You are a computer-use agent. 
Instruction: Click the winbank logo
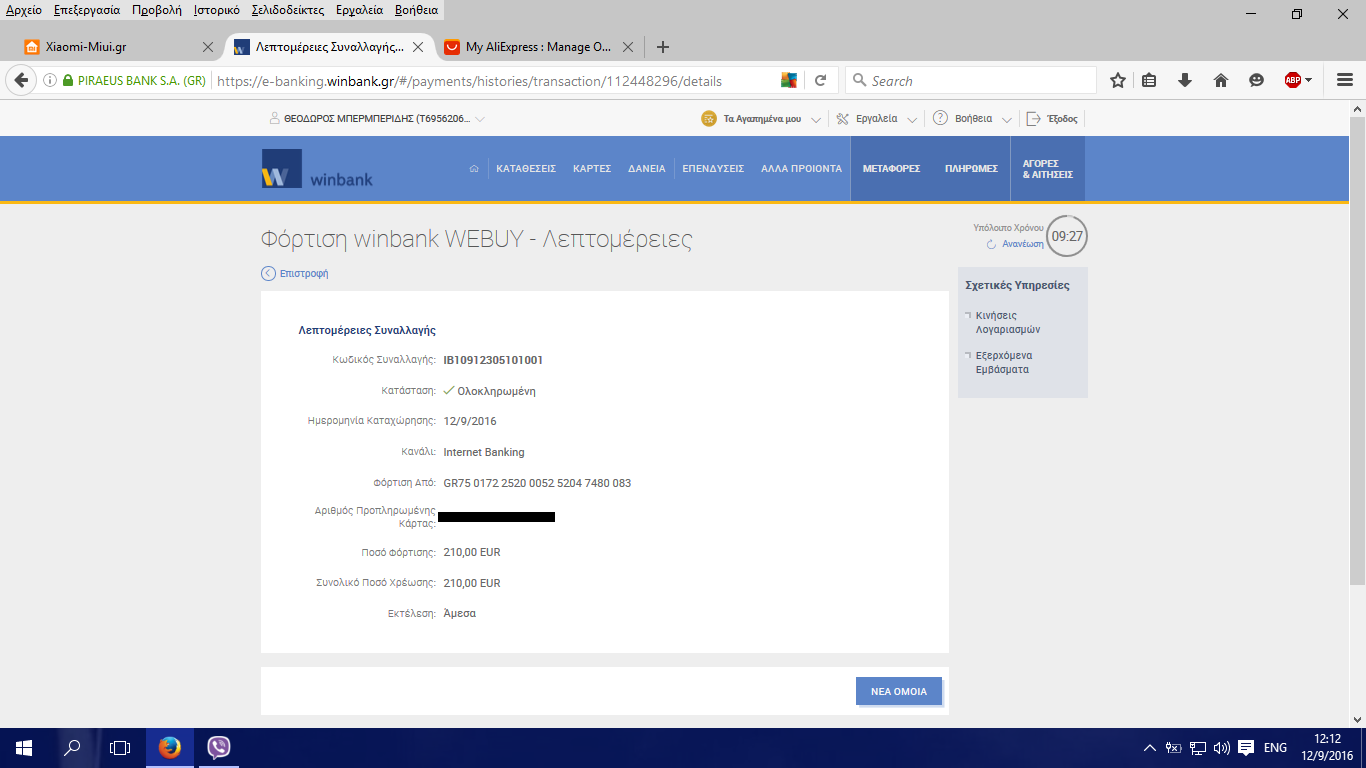point(317,169)
